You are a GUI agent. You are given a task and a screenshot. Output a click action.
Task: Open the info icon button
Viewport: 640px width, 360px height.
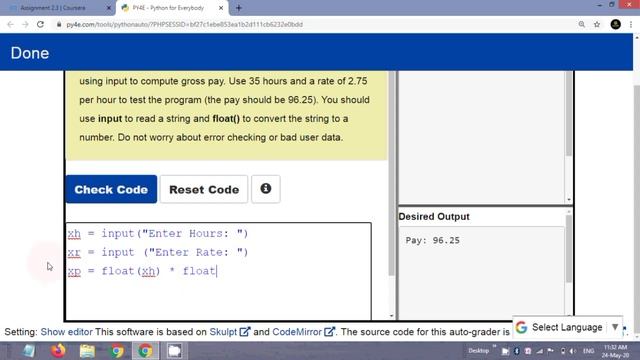point(266,189)
